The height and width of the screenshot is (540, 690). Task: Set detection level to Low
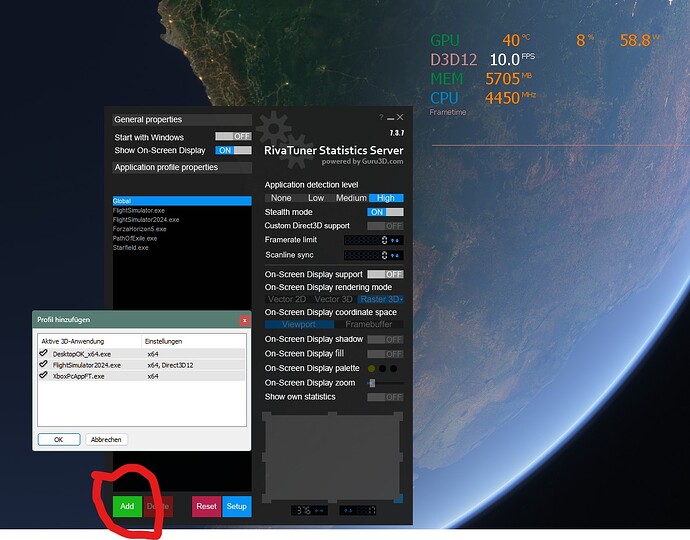(316, 198)
